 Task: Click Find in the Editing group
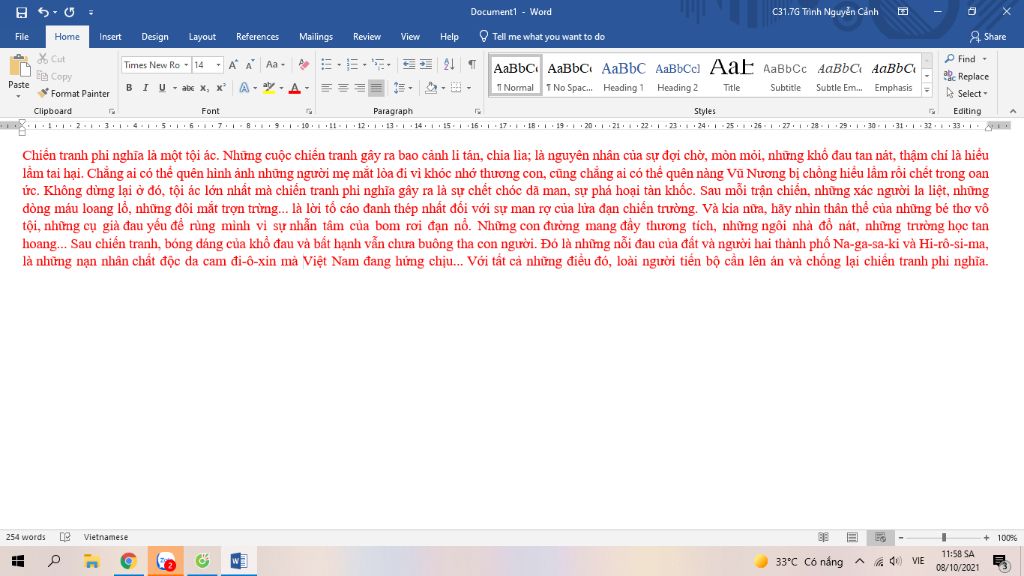(x=961, y=59)
